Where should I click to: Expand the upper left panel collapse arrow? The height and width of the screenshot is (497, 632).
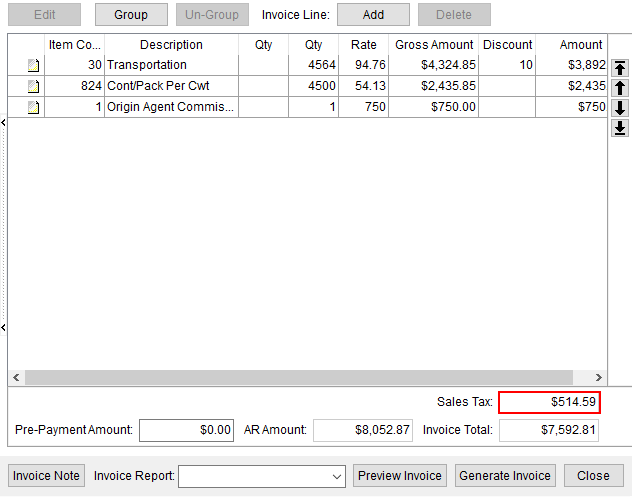3,122
